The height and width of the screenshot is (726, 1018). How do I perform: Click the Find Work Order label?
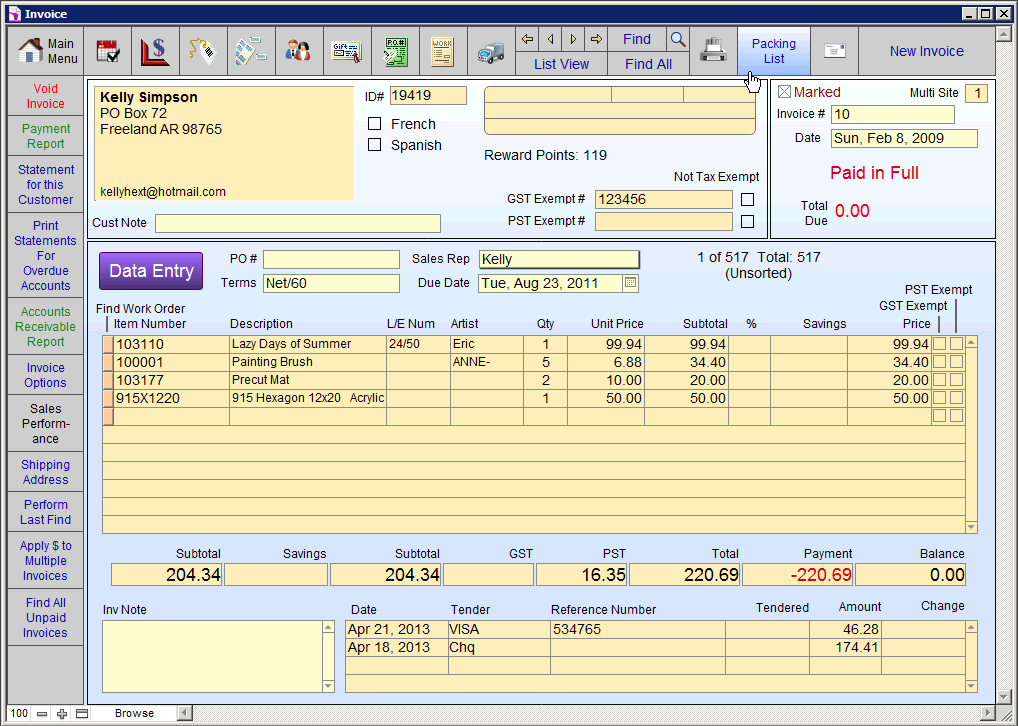(140, 308)
